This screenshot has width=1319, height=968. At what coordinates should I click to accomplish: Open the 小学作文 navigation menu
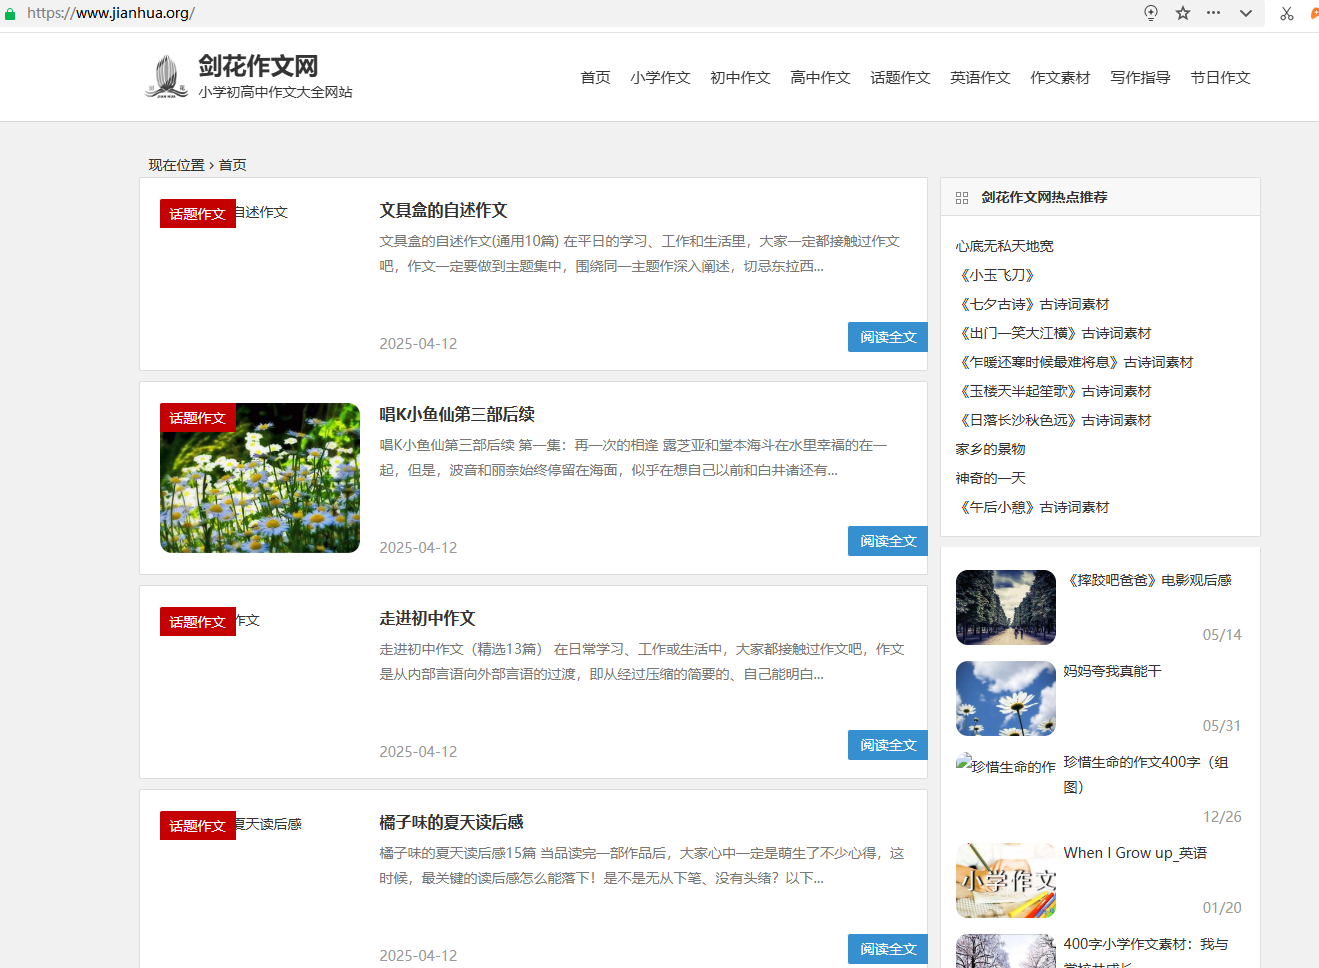[x=660, y=78]
